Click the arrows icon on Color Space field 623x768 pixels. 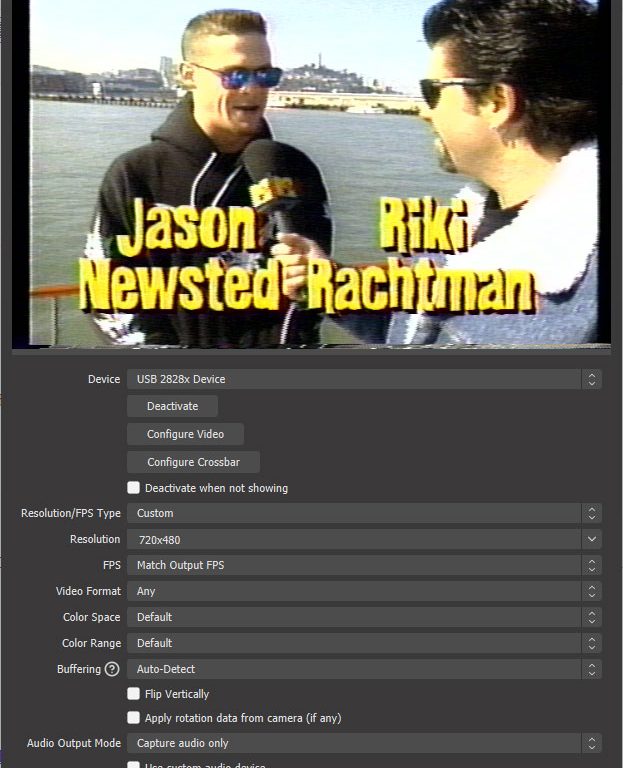592,617
